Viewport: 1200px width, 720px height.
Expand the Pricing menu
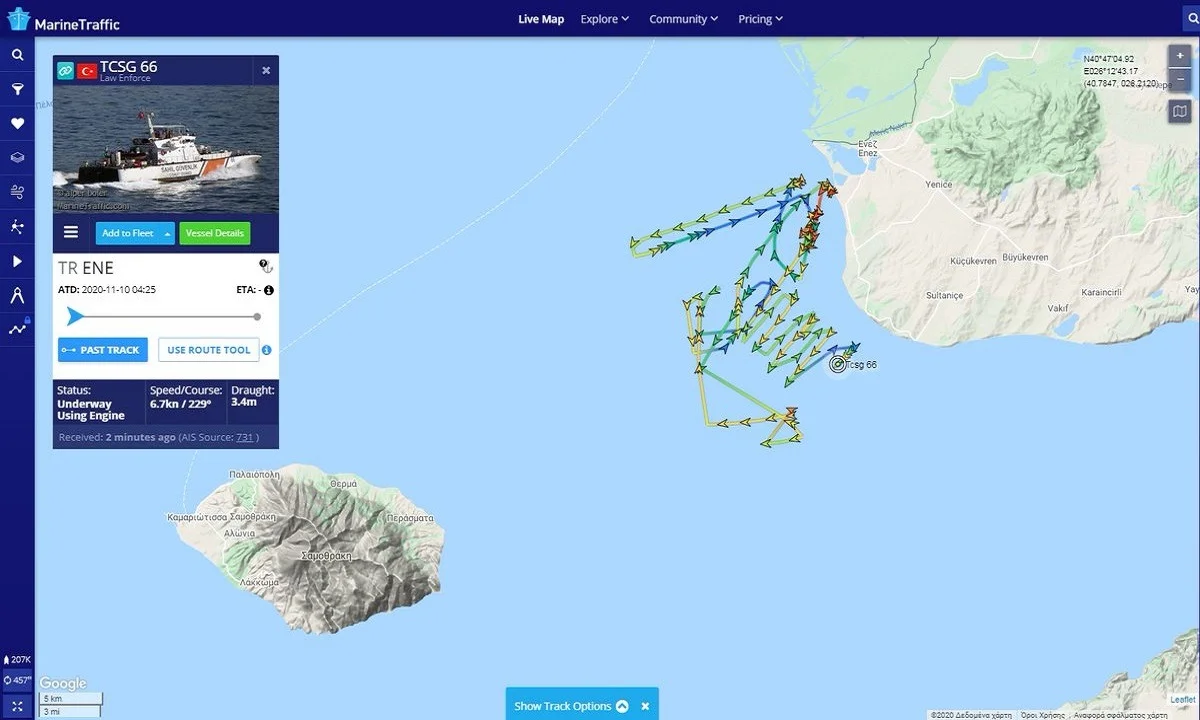[760, 19]
